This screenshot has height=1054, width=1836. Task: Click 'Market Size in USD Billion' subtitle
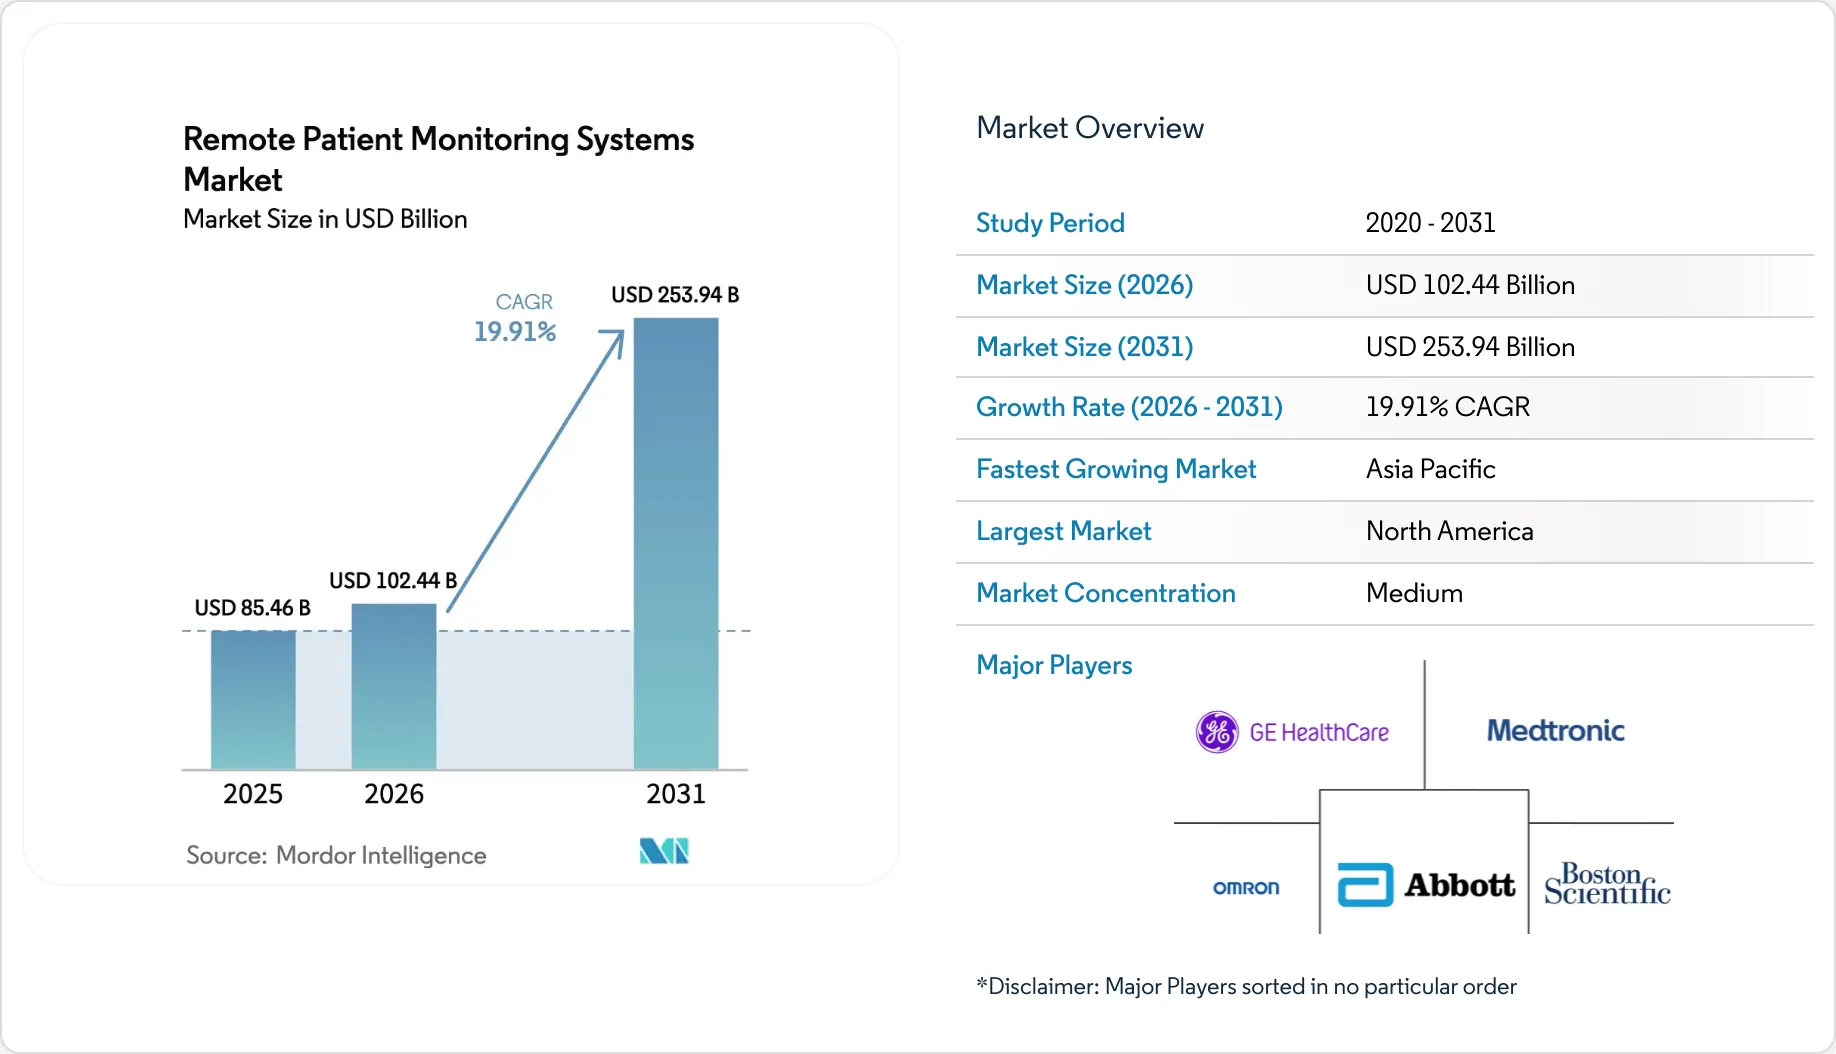[325, 219]
